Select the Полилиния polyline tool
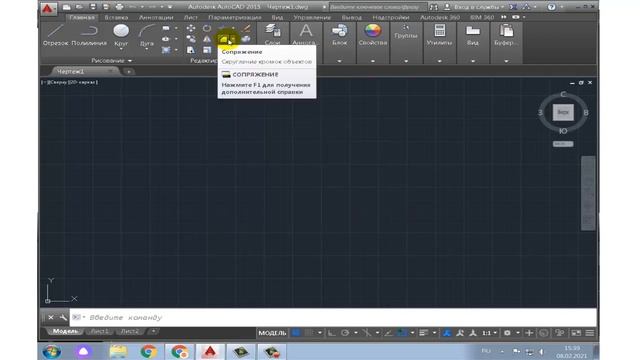Image resolution: width=640 pixels, height=360 pixels. (x=89, y=35)
